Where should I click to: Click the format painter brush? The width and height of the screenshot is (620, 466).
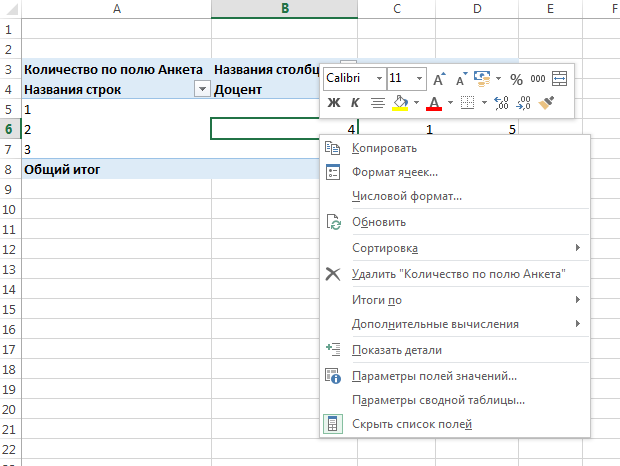(546, 102)
